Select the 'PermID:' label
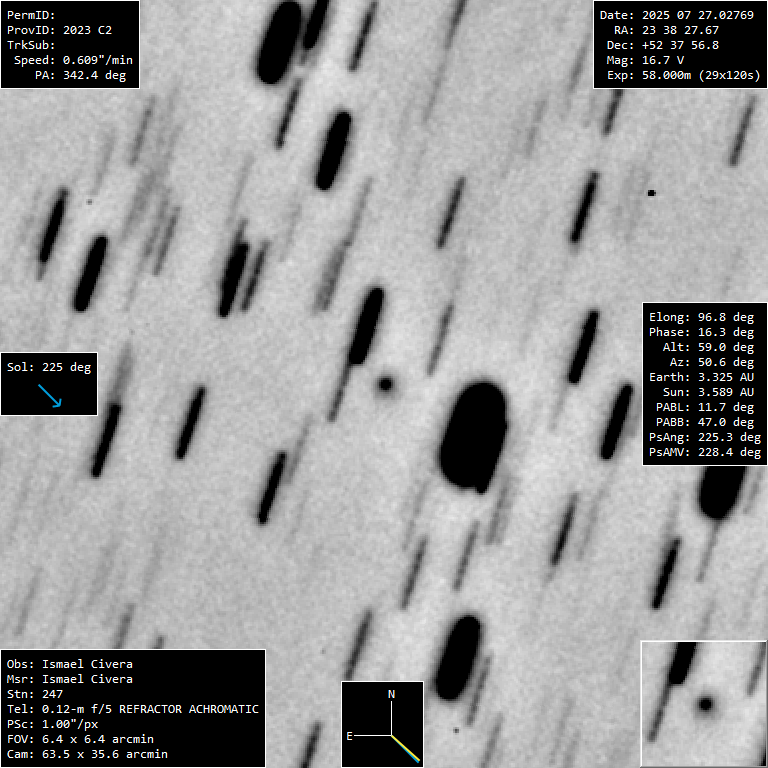Viewport: 768px width, 768px height. [x=31, y=15]
